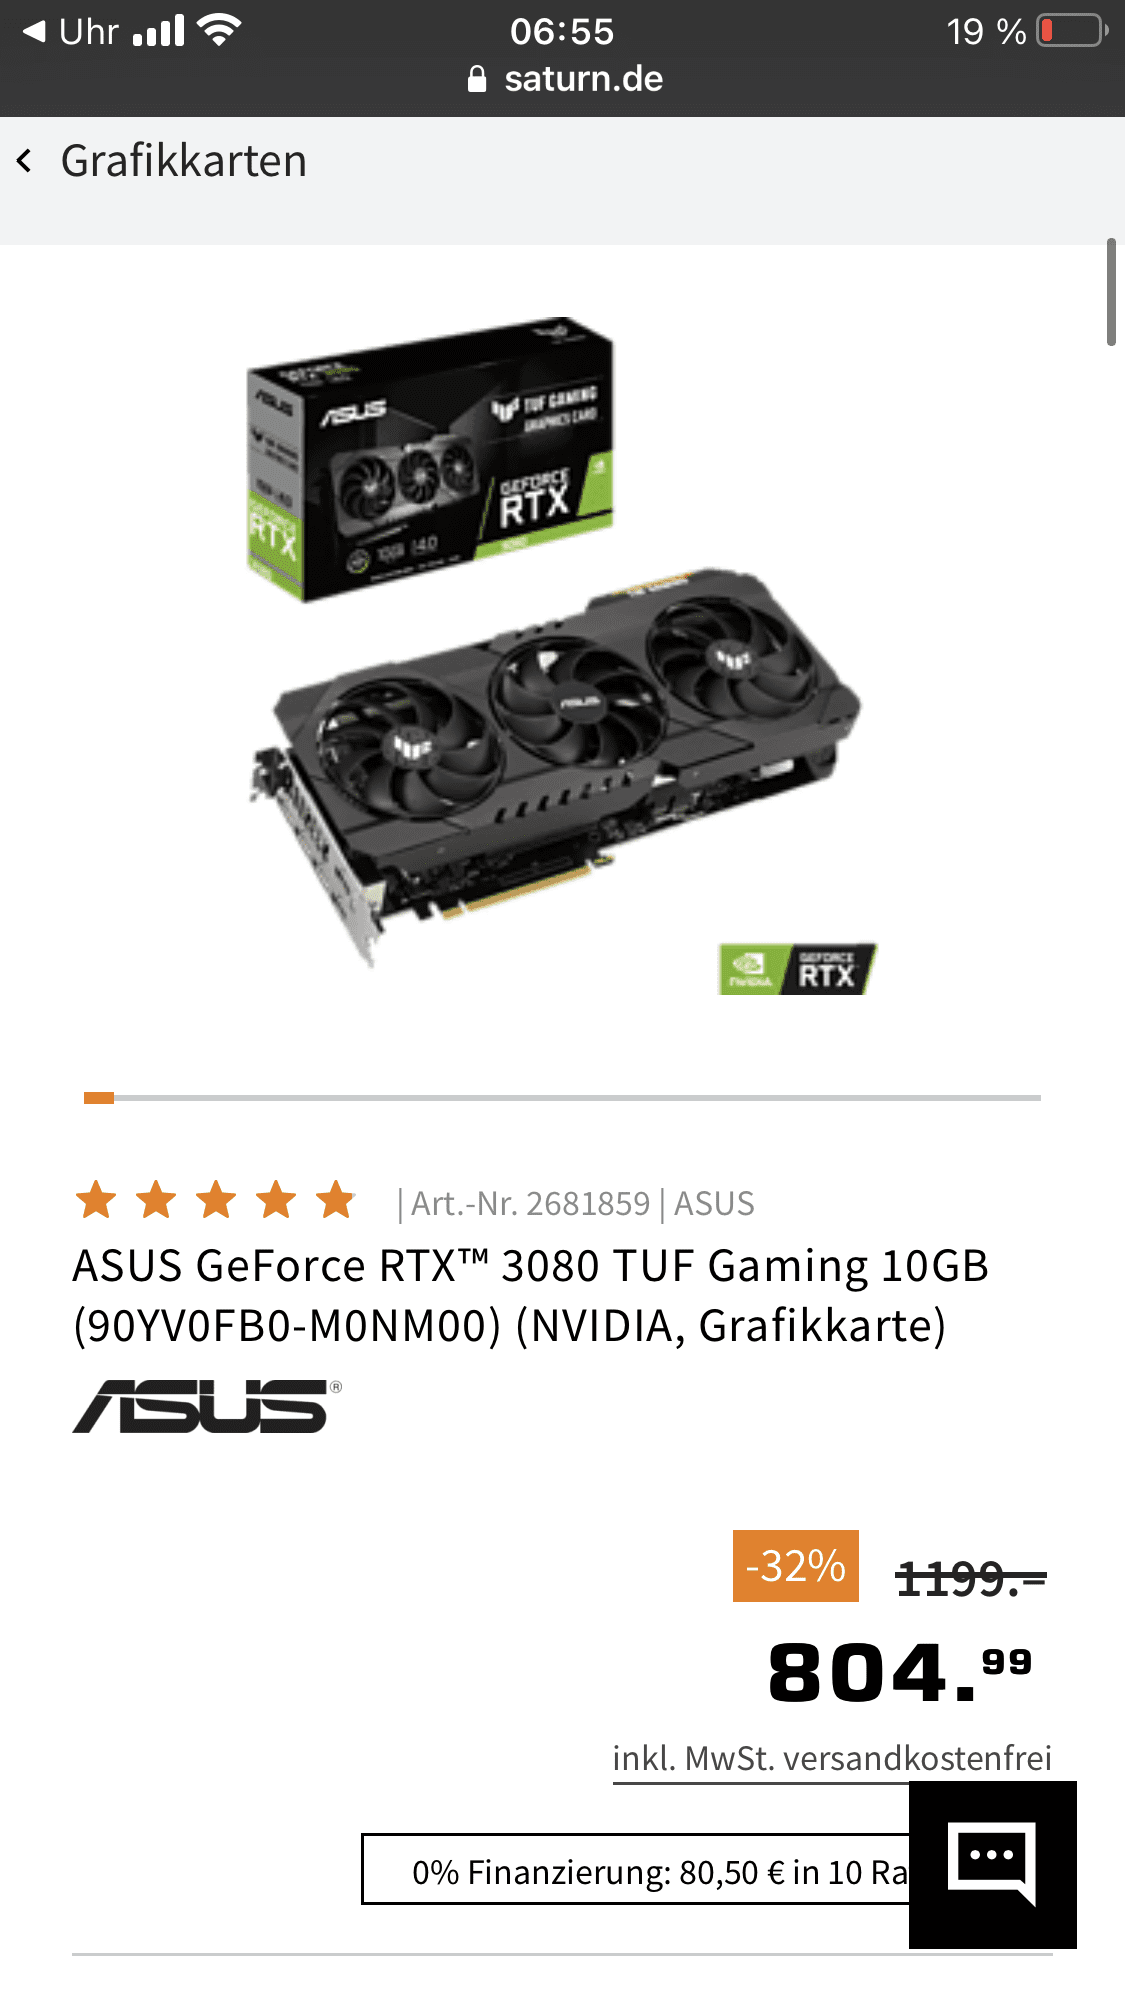Open the inkl. MwSt. versandkostenfrei link

point(832,1758)
